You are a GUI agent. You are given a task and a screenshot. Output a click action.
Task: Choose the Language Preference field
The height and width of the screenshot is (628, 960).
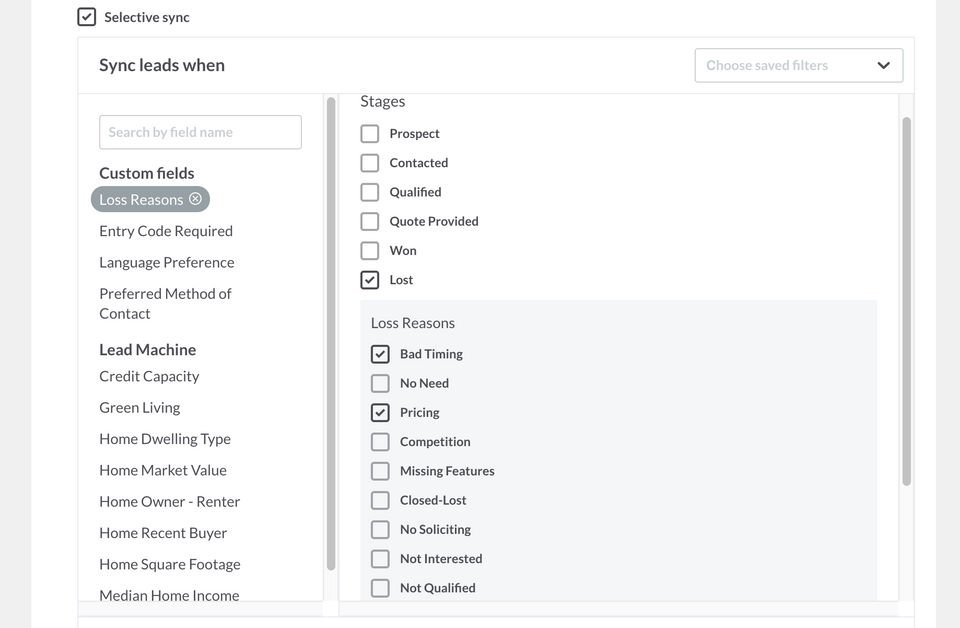click(167, 263)
